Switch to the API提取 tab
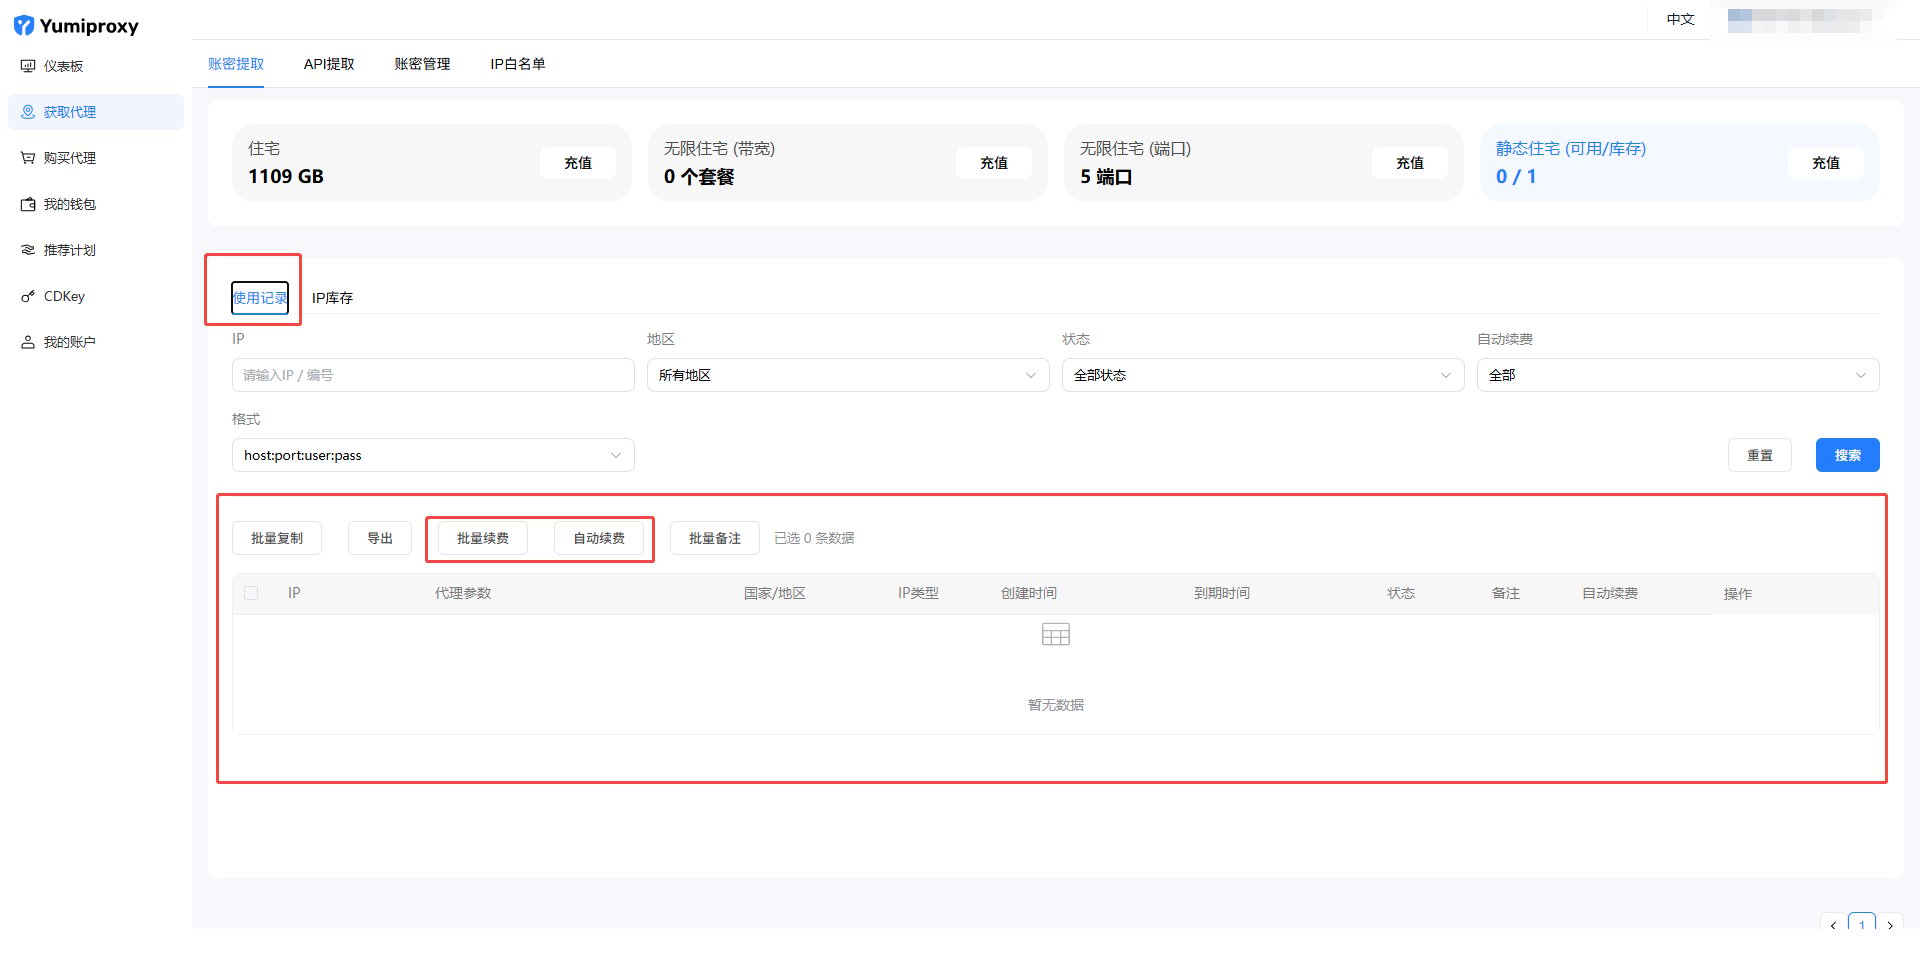 (329, 64)
